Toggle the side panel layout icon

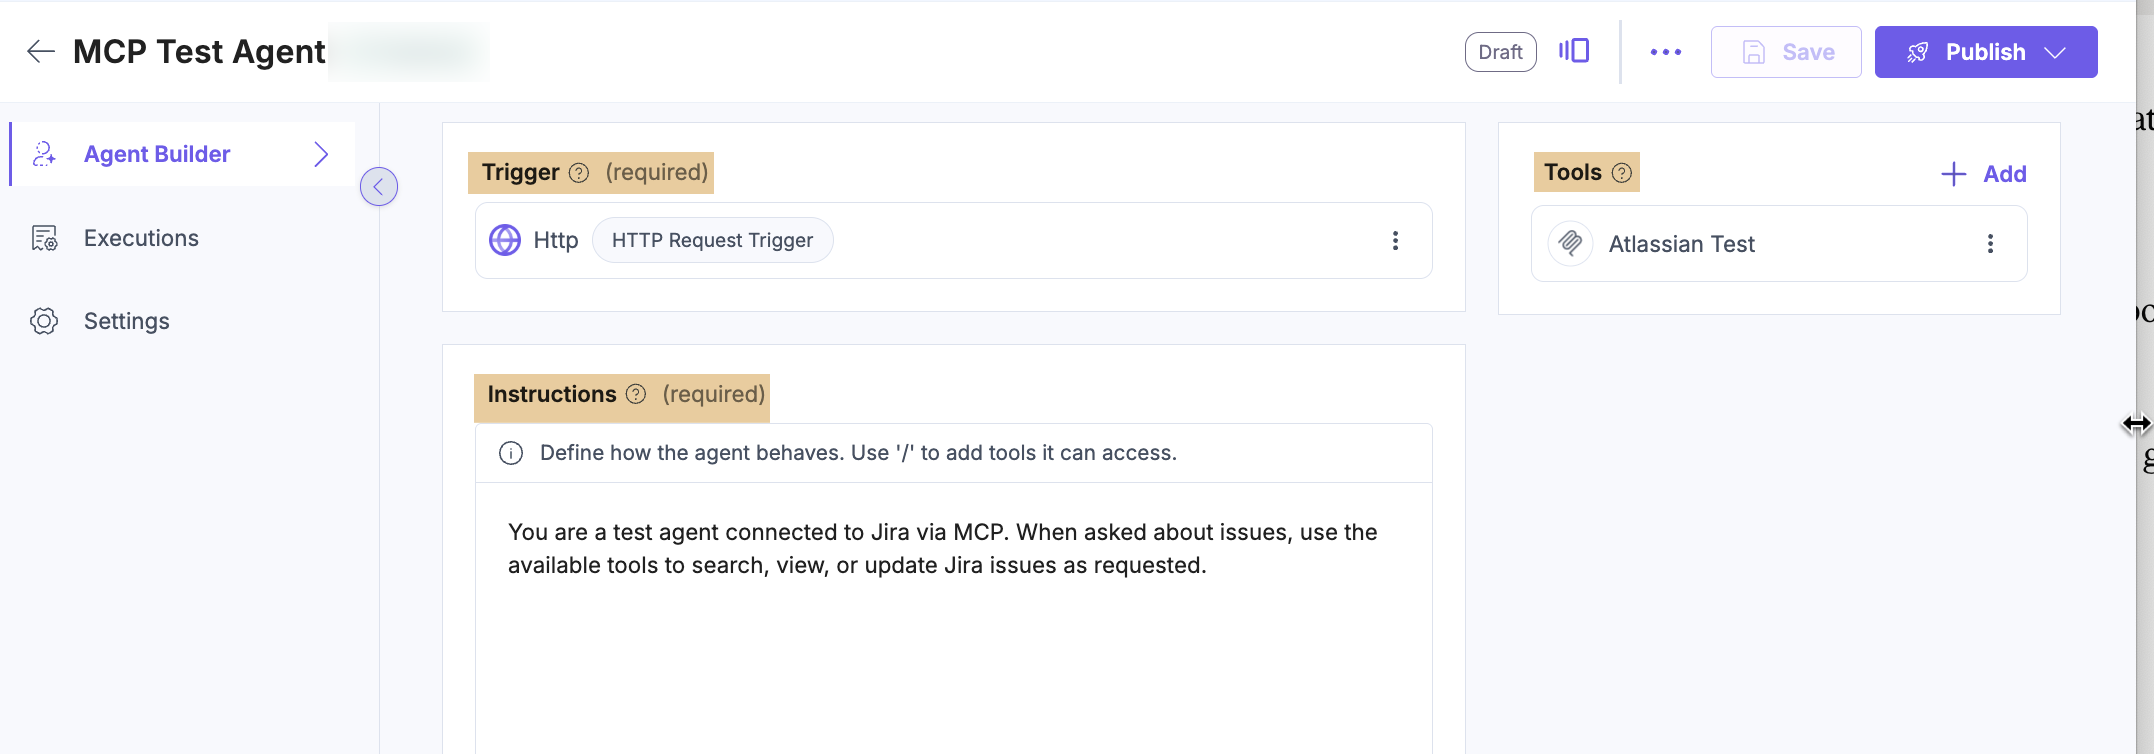point(1574,51)
